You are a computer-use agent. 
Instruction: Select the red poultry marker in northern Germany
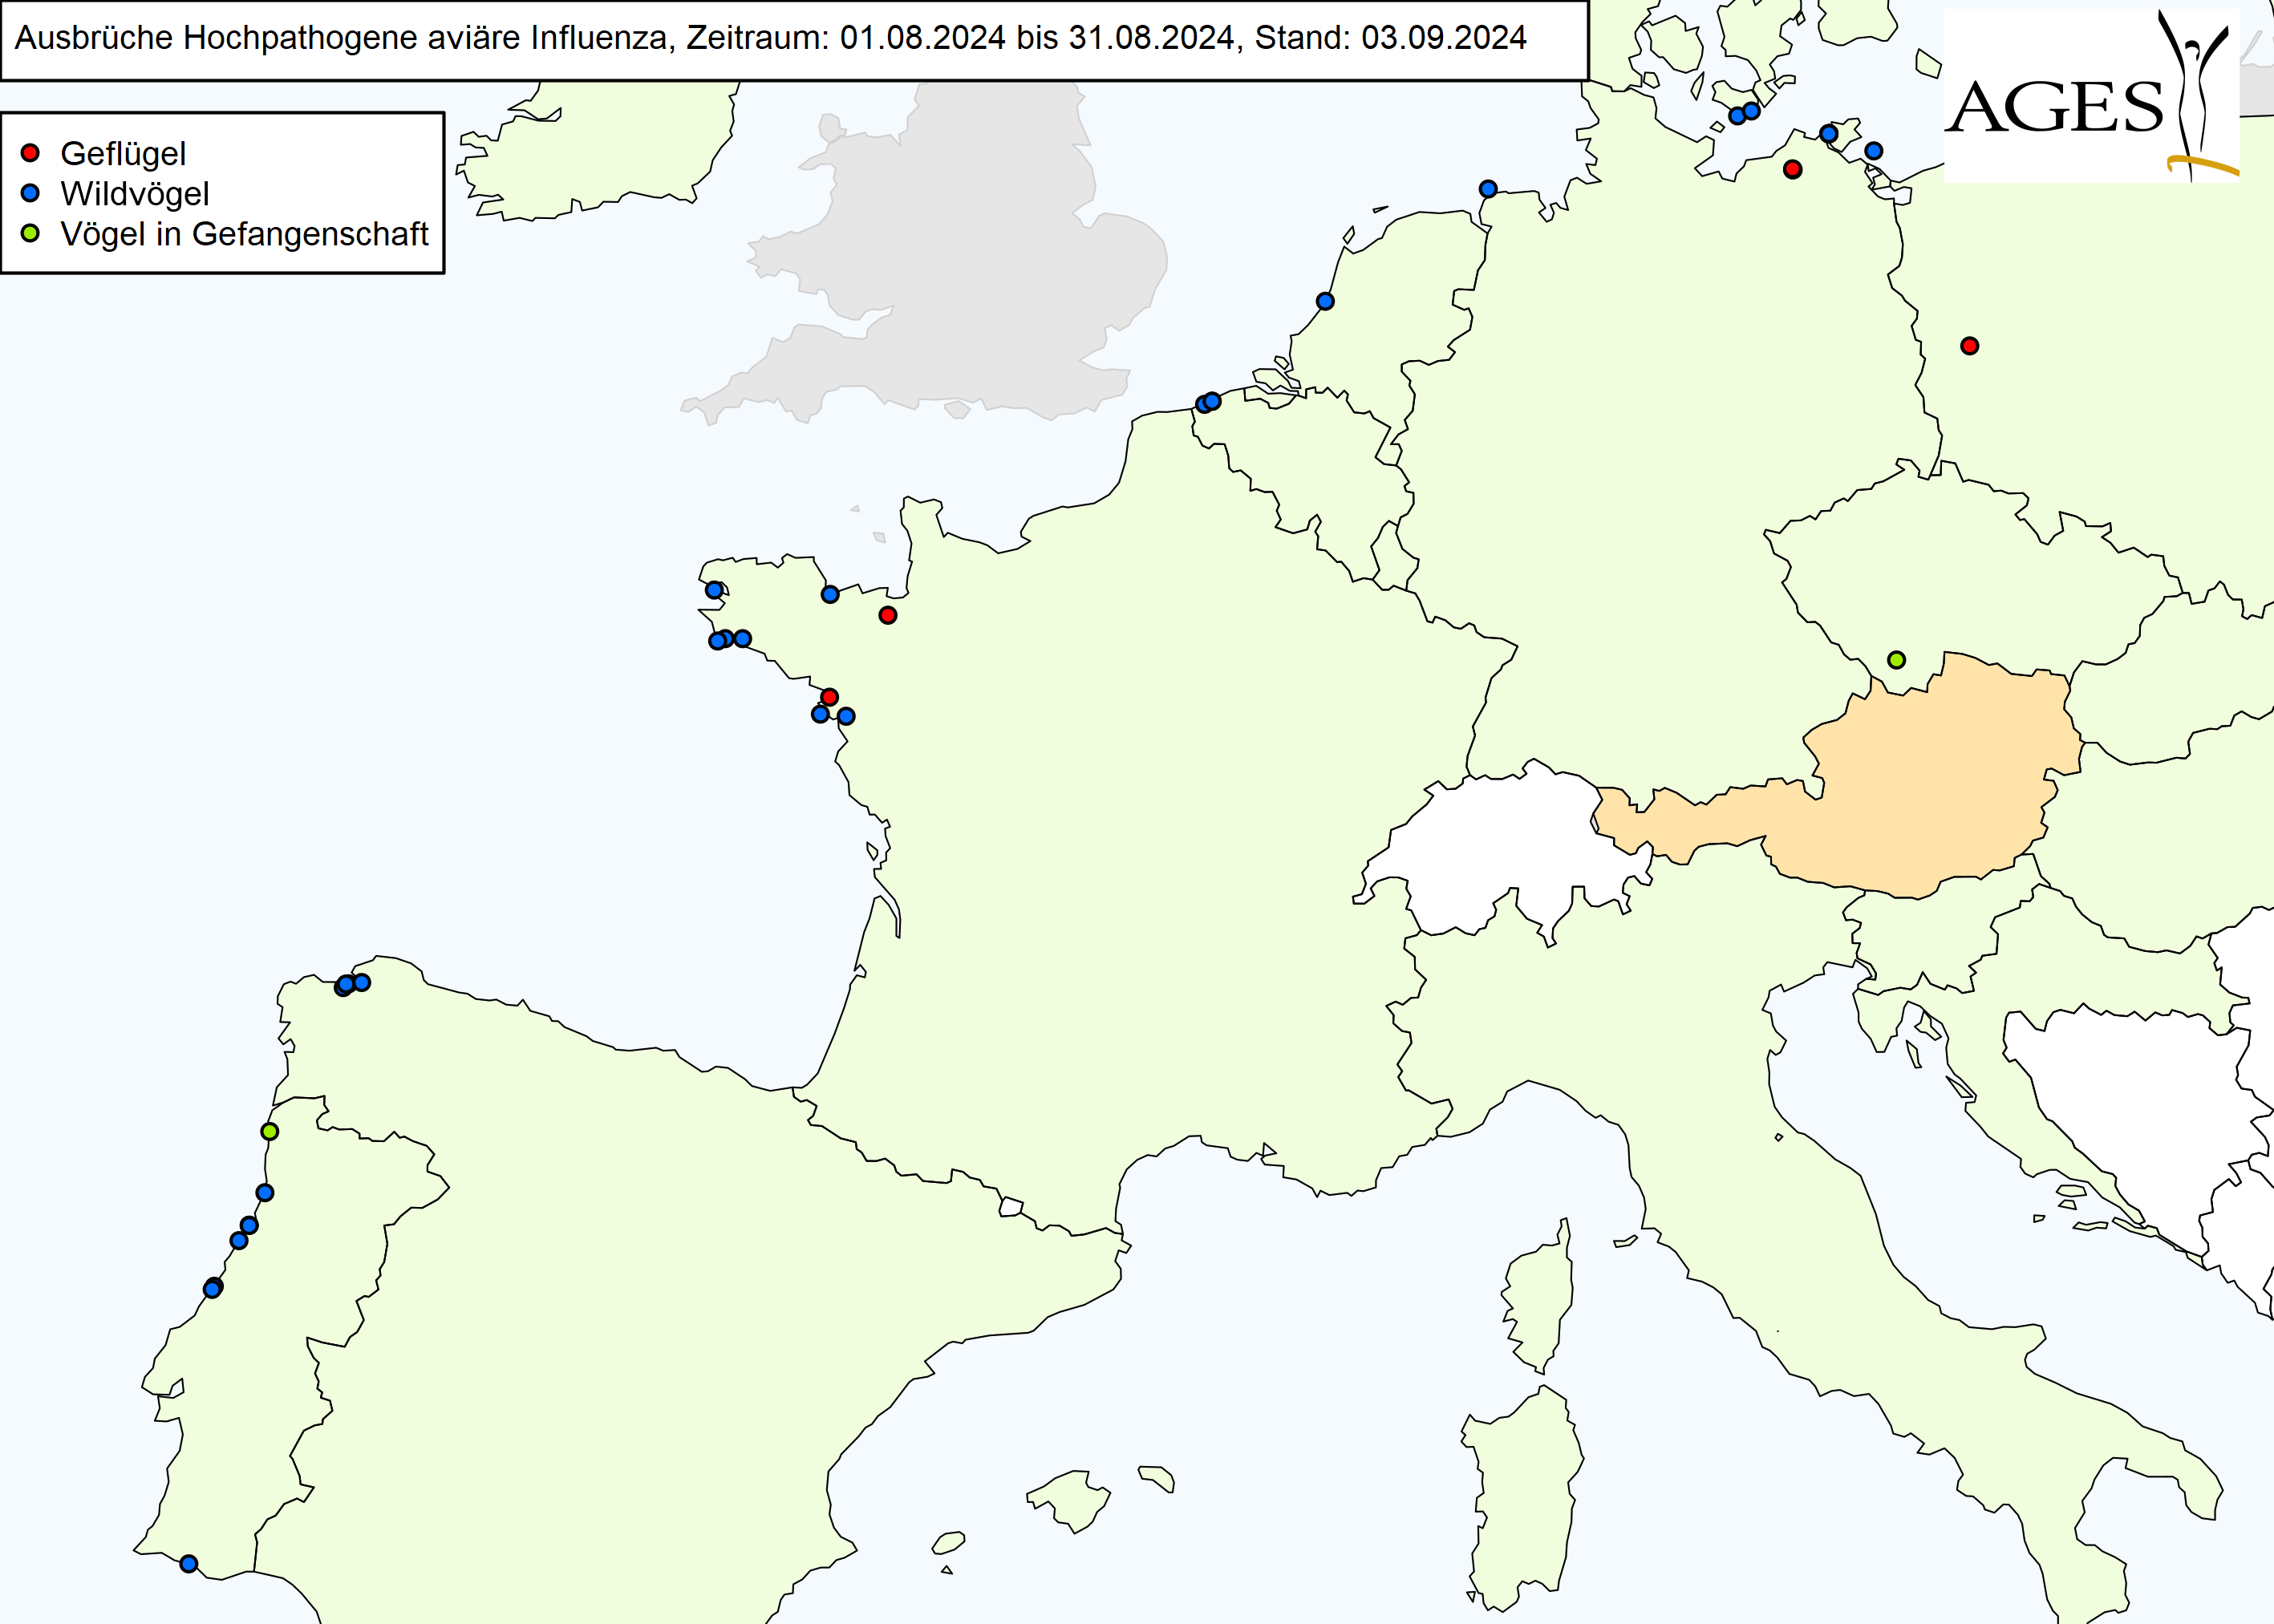point(1792,169)
